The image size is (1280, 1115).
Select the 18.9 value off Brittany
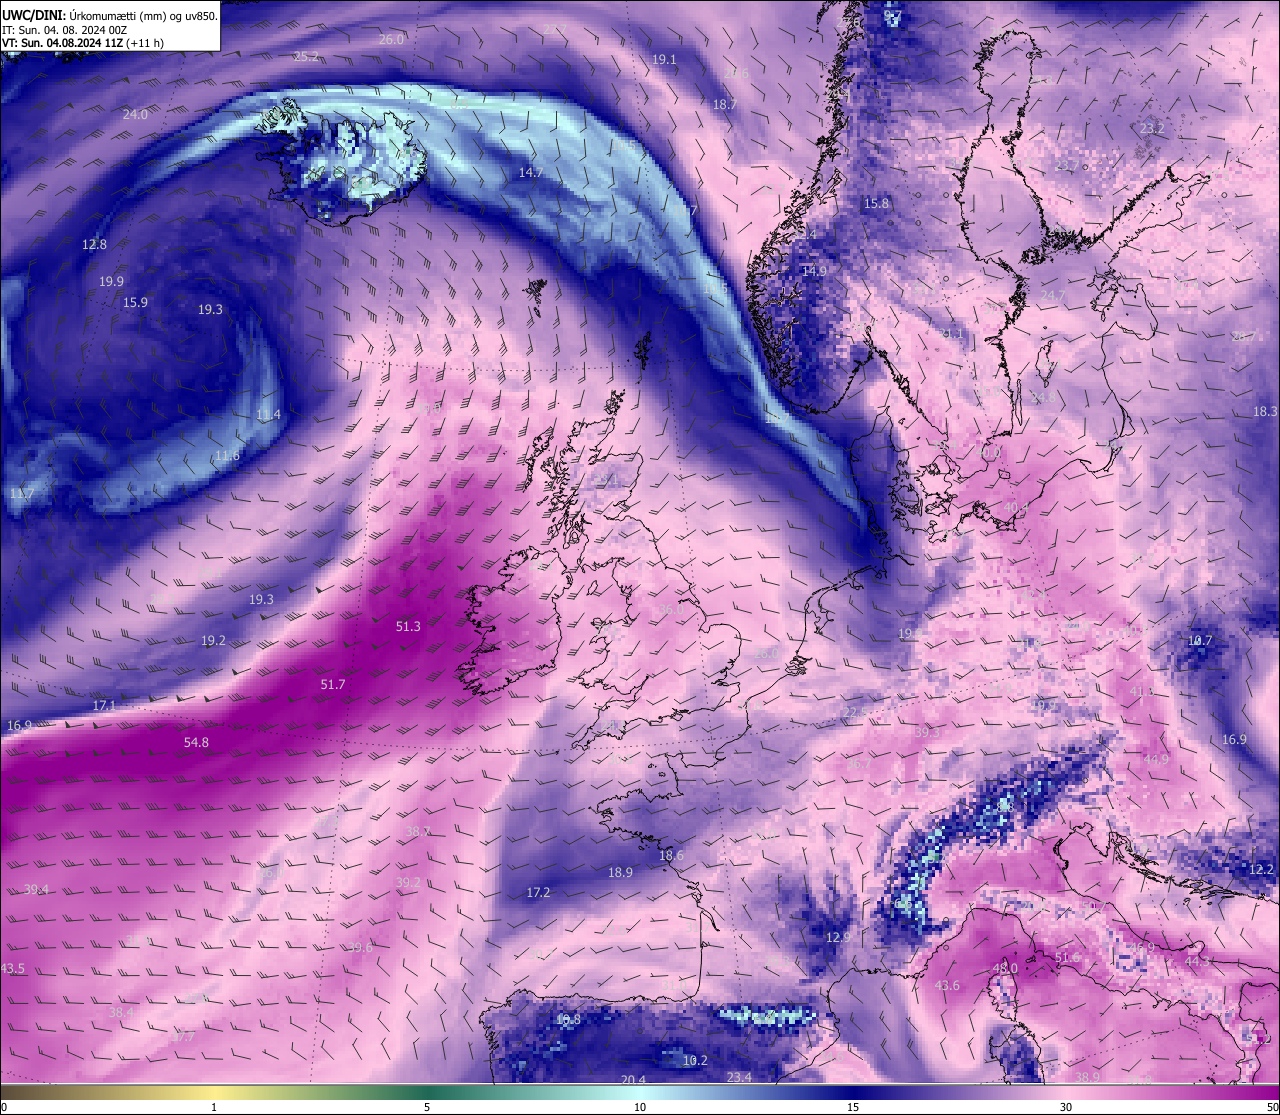[x=620, y=872]
